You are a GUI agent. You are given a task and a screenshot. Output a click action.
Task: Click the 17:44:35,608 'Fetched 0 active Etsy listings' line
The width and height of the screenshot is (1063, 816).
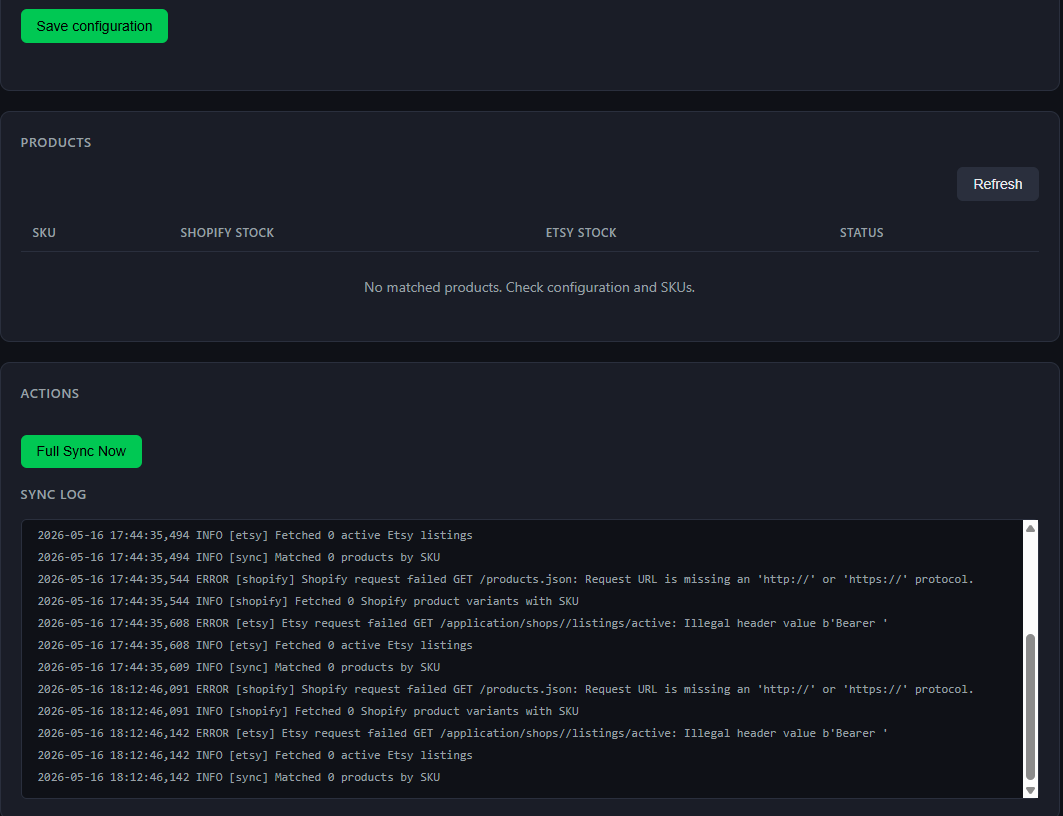[255, 645]
